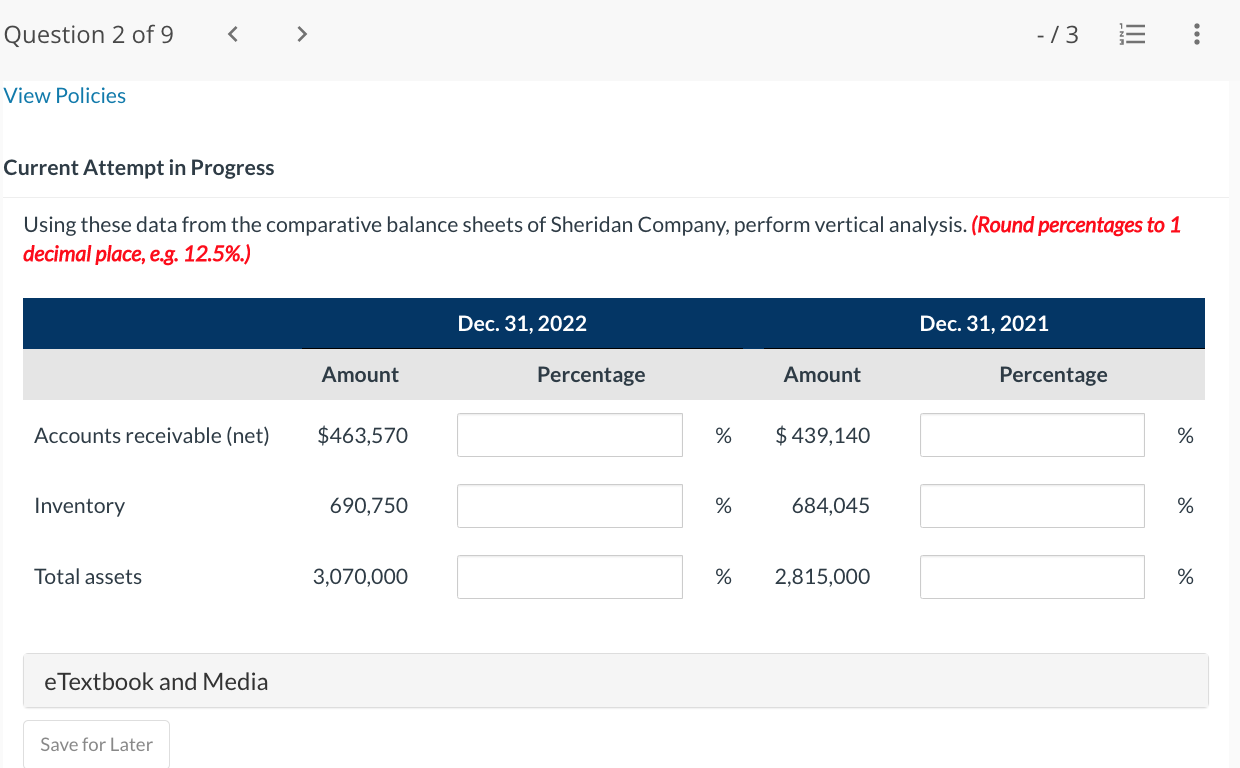Click Inventory 2021 percentage input field
Screen dimensions: 1240x768
[1032, 506]
